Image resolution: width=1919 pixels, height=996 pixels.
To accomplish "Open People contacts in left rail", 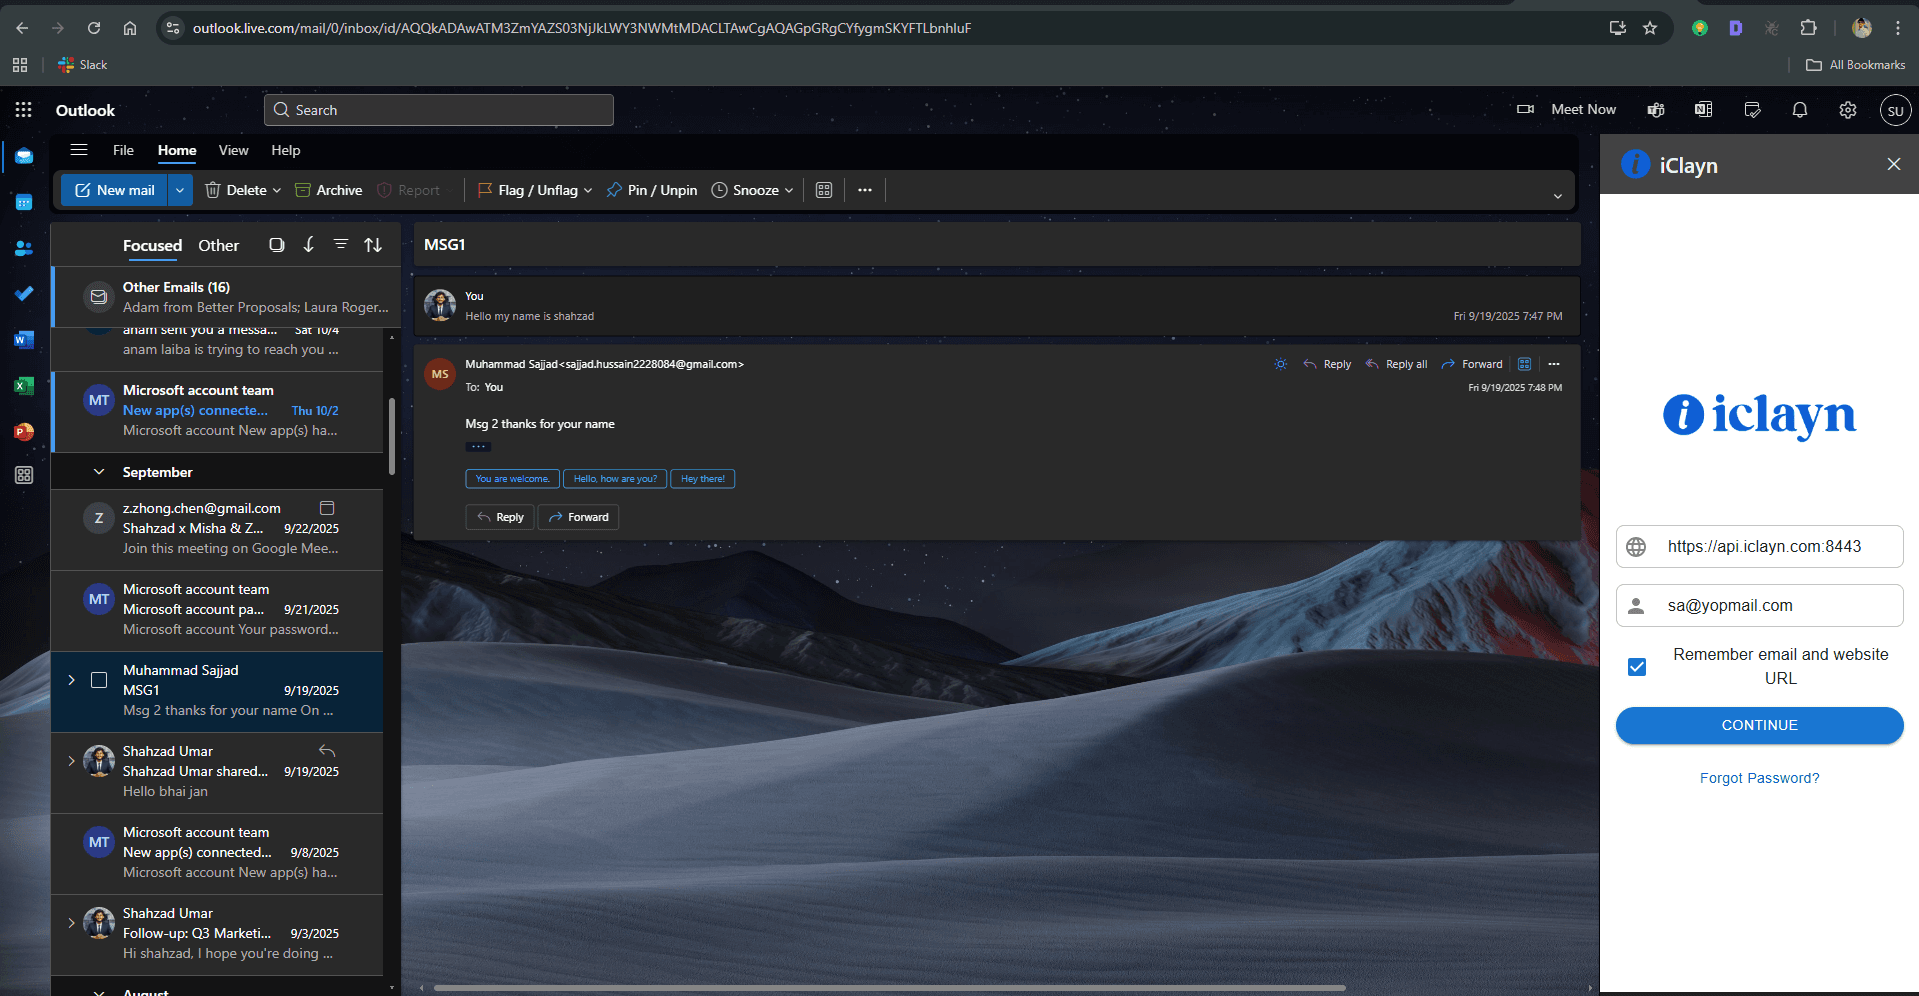I will click(x=24, y=248).
